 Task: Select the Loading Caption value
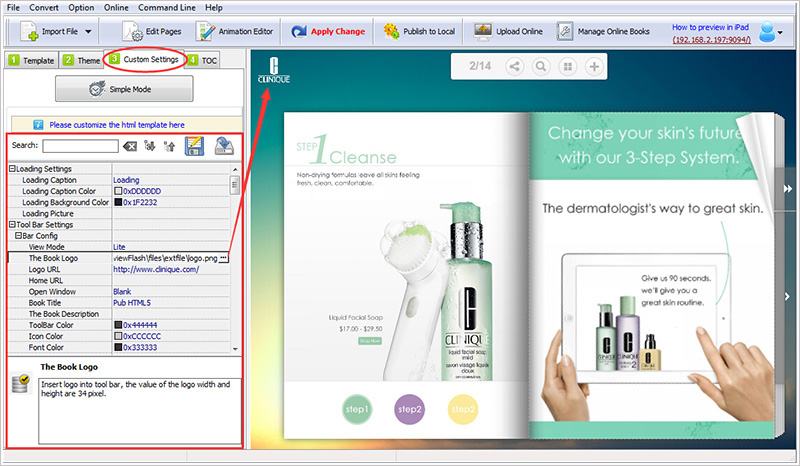(x=171, y=180)
